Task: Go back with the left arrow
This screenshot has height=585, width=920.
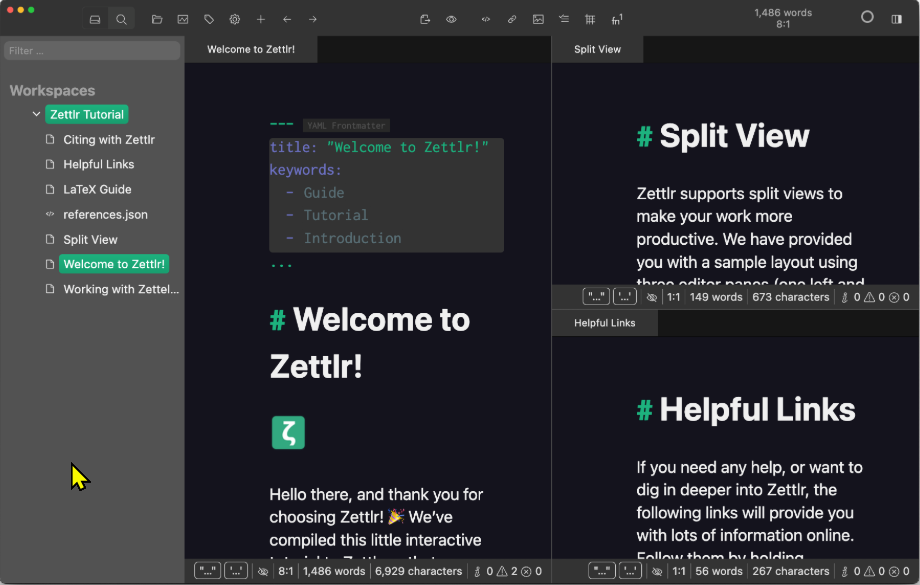Action: click(x=287, y=19)
